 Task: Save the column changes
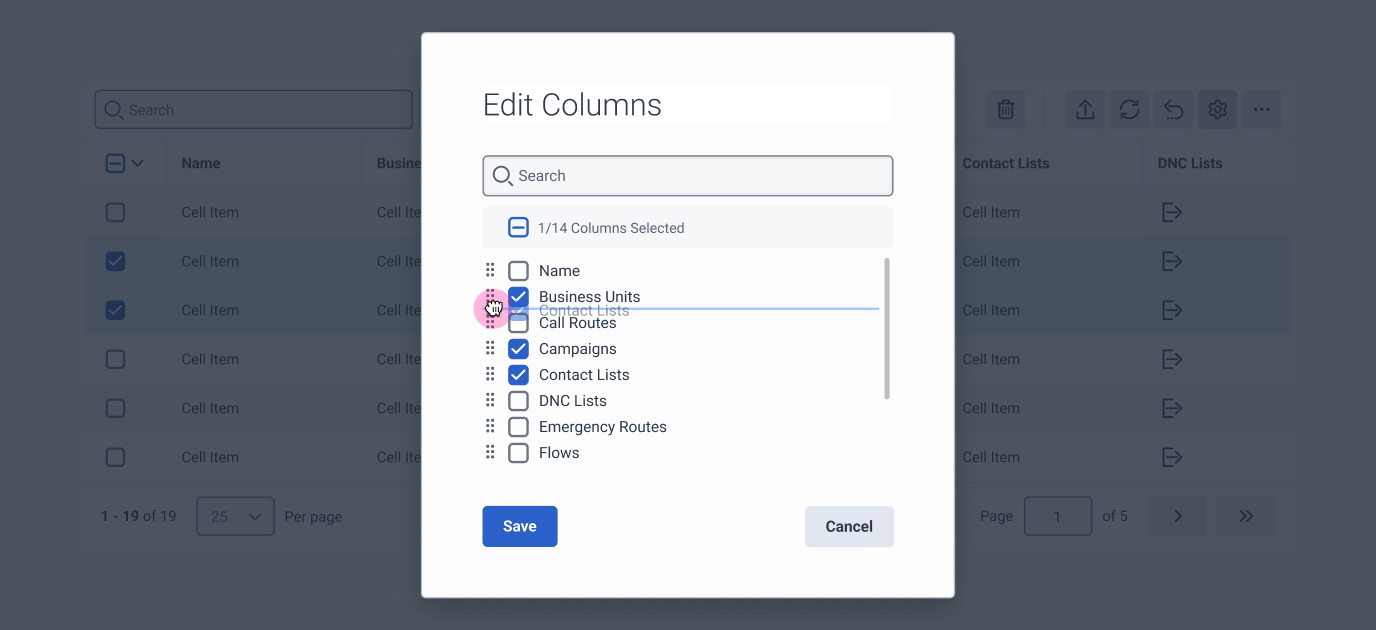click(519, 526)
